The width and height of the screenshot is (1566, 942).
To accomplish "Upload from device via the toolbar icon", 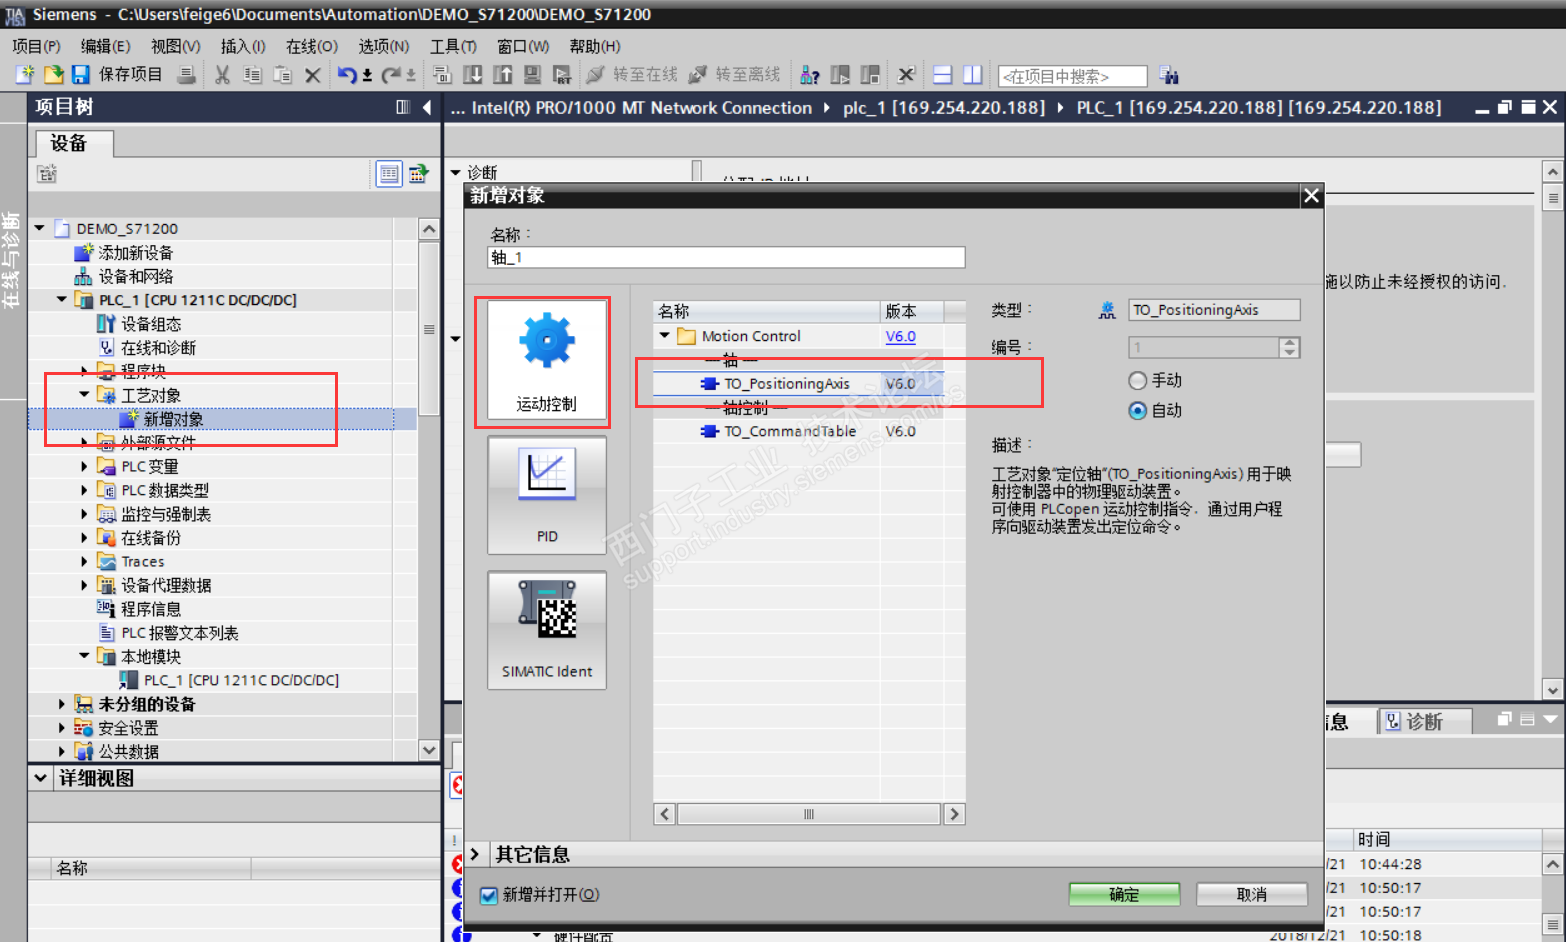I will click(502, 75).
